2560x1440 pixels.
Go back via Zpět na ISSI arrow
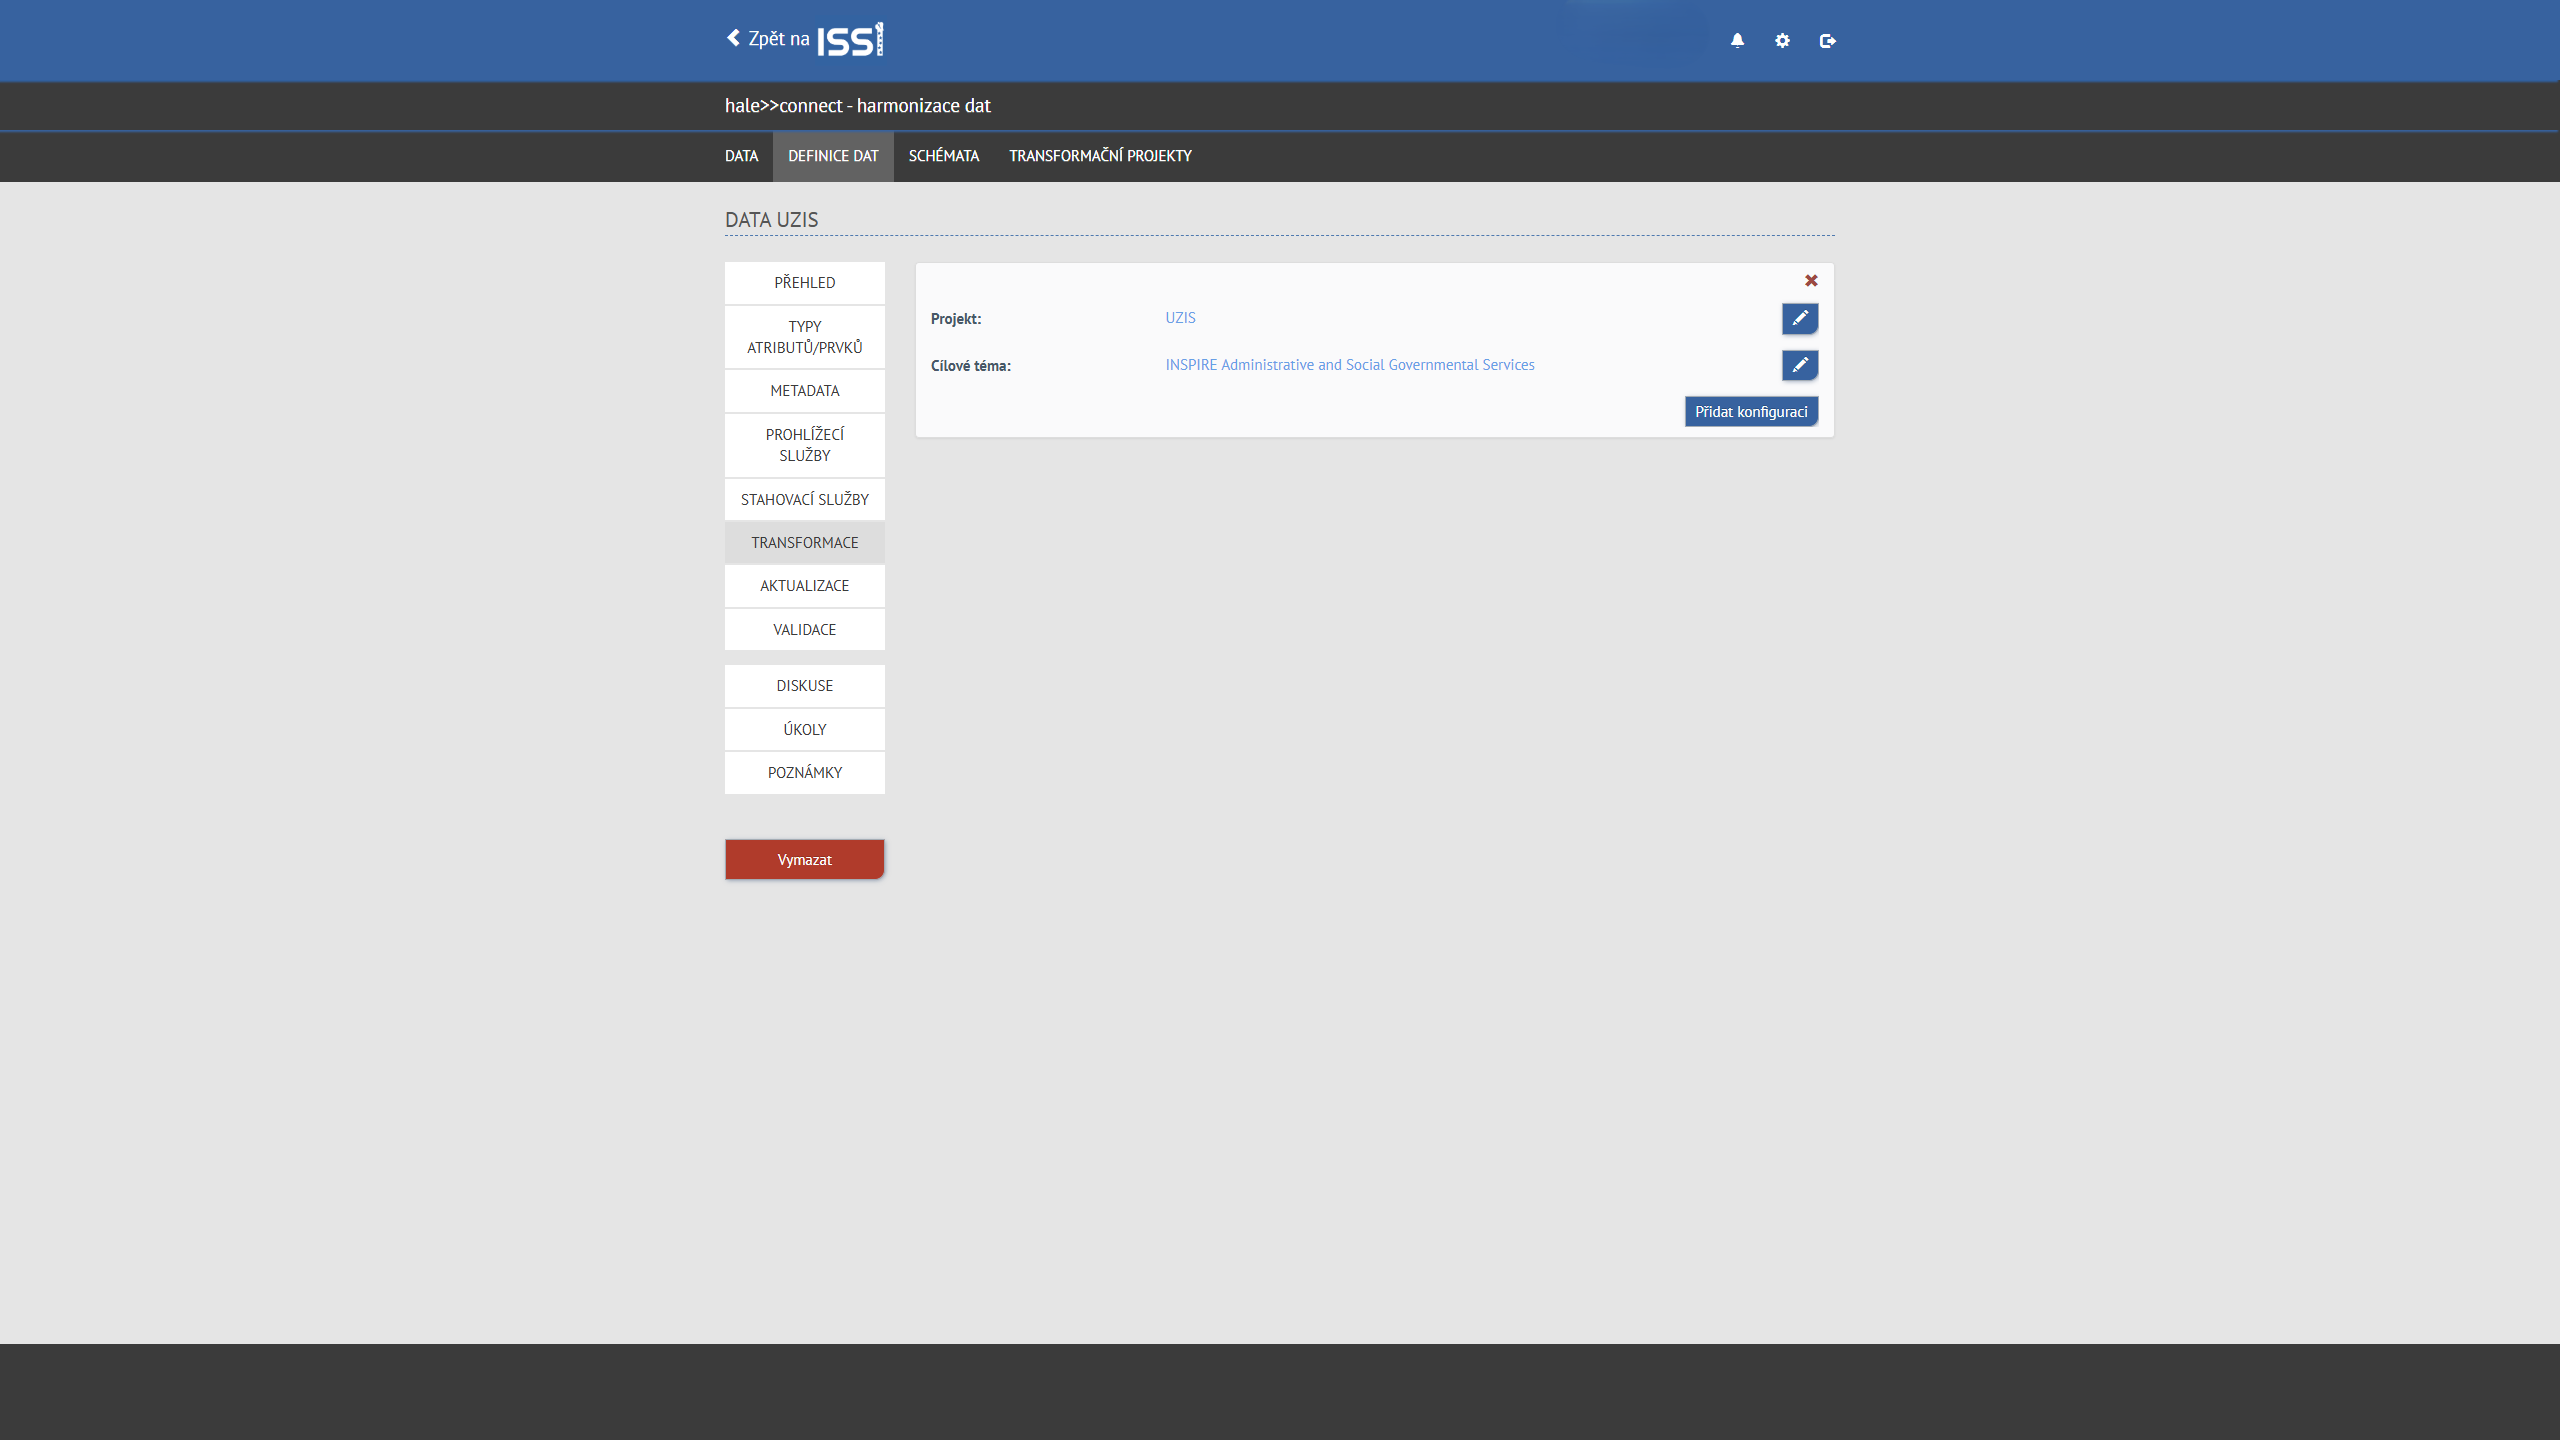pos(734,38)
